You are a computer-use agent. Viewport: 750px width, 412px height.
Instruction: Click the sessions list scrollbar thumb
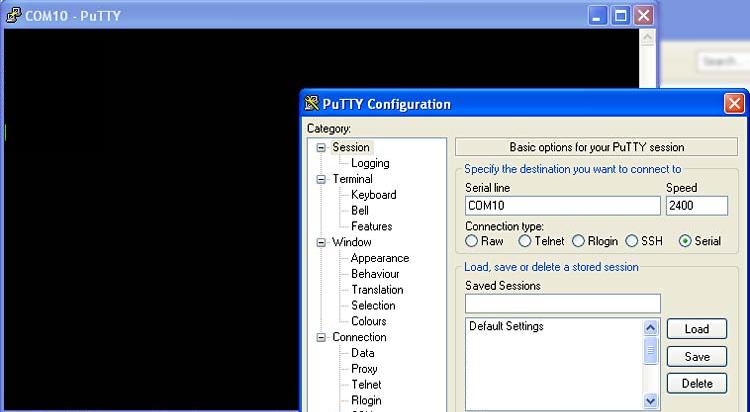(x=650, y=351)
